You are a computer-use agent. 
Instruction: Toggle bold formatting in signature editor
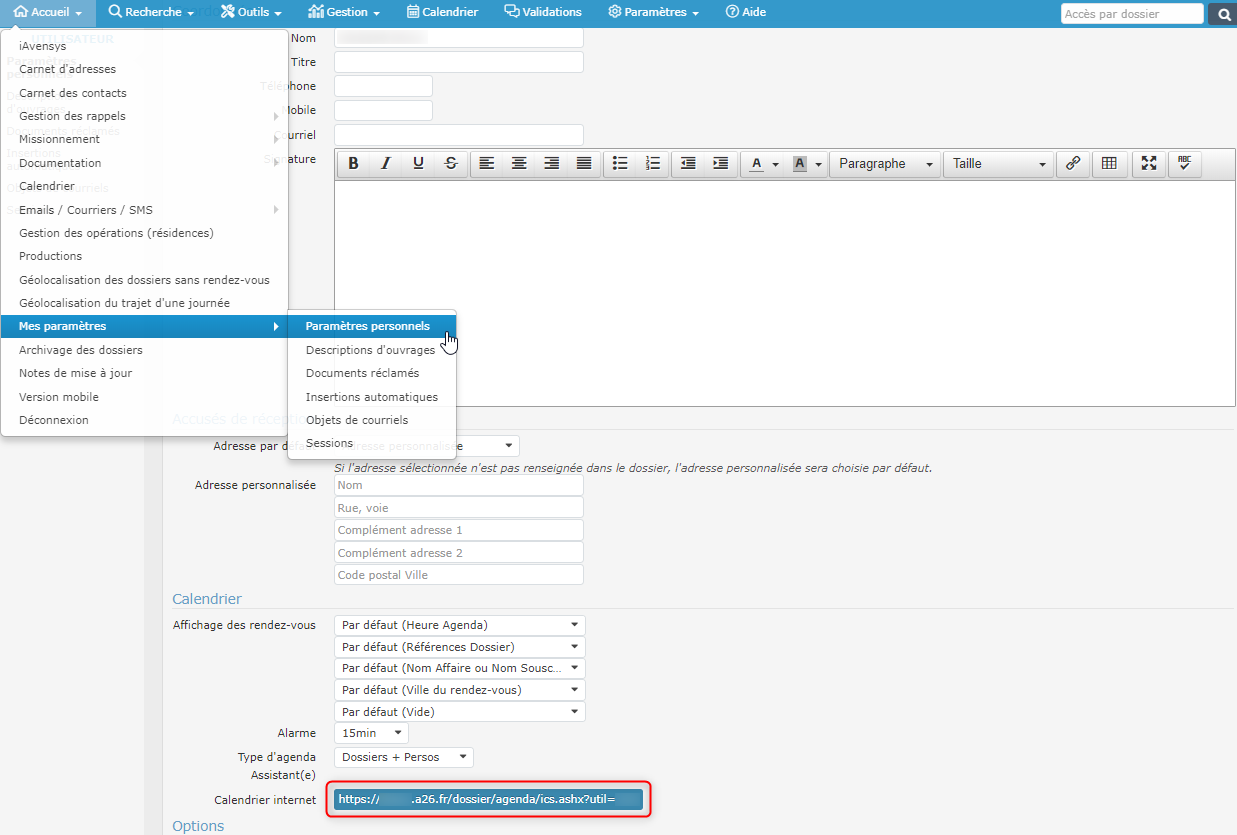(354, 164)
